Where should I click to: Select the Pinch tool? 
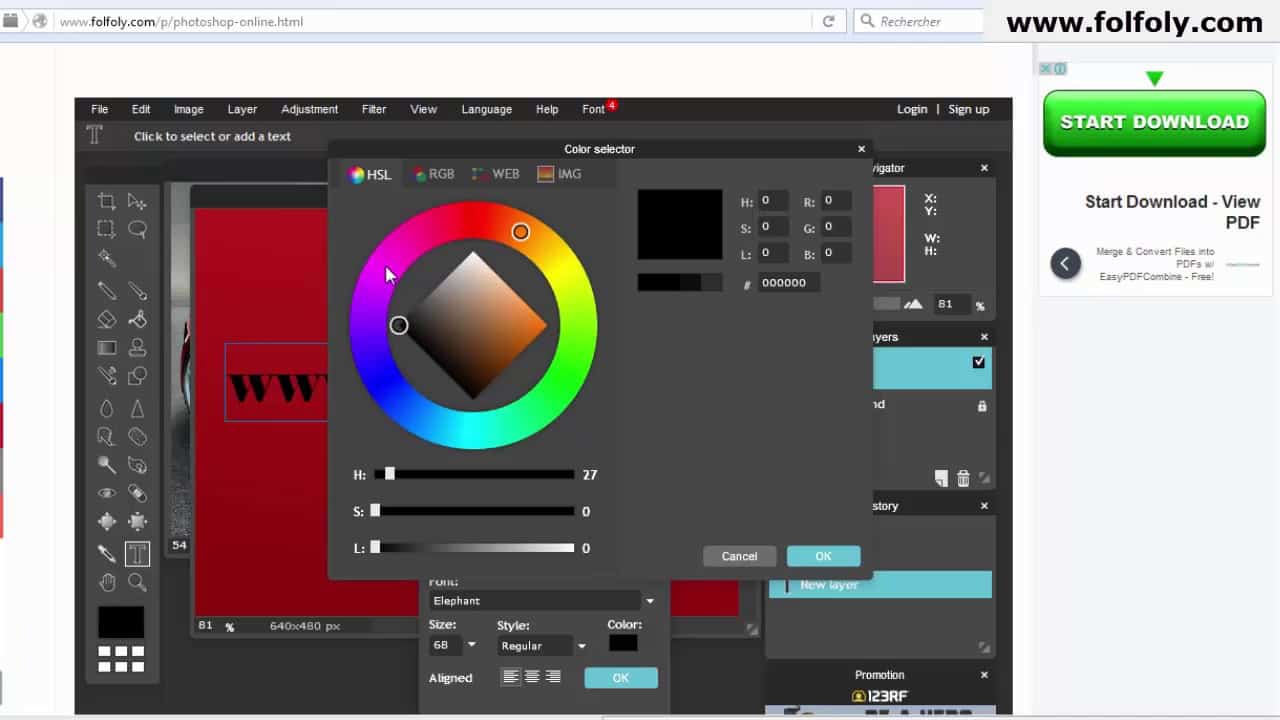point(137,521)
